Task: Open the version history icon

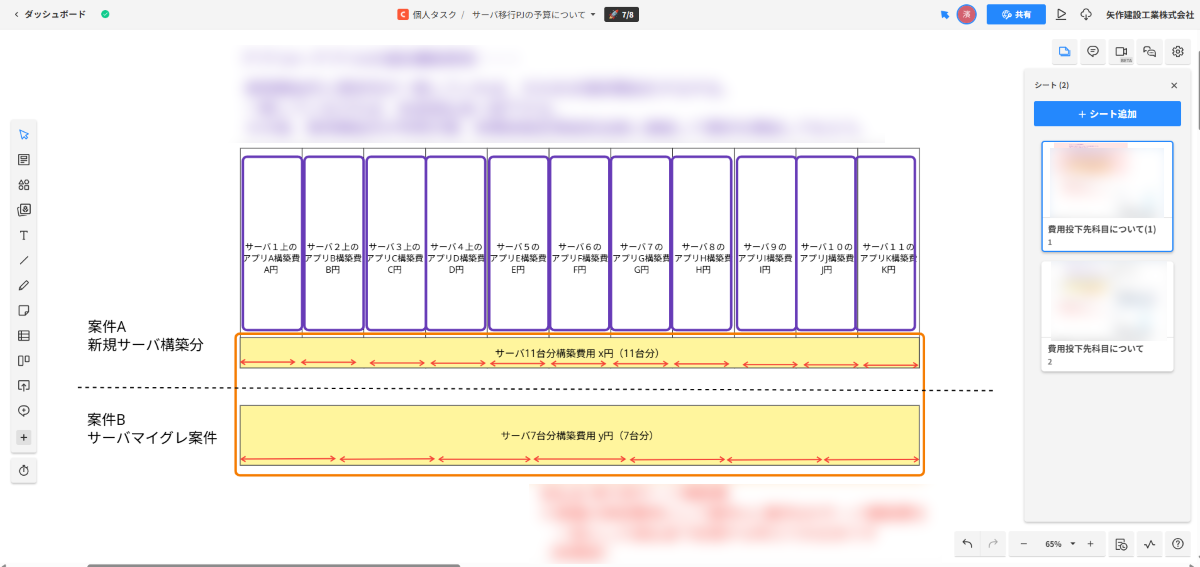Action: [x=1122, y=544]
